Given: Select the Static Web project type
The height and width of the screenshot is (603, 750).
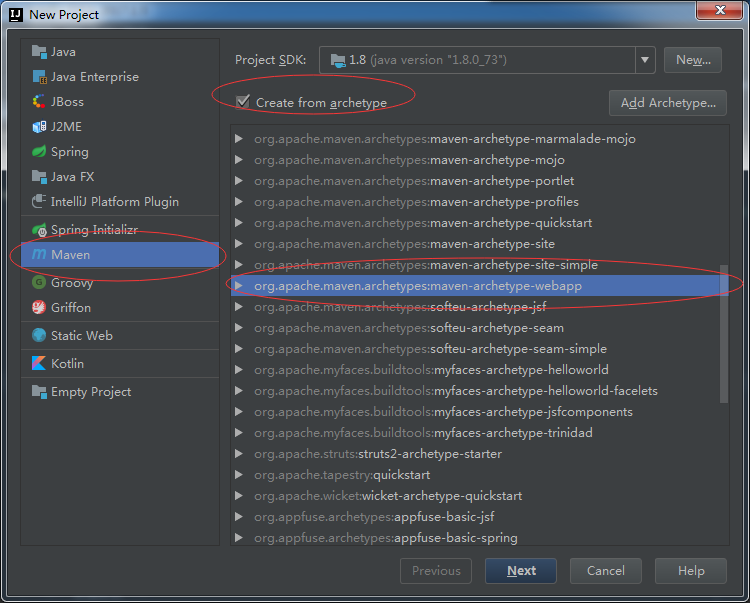Looking at the screenshot, I should coord(120,335).
